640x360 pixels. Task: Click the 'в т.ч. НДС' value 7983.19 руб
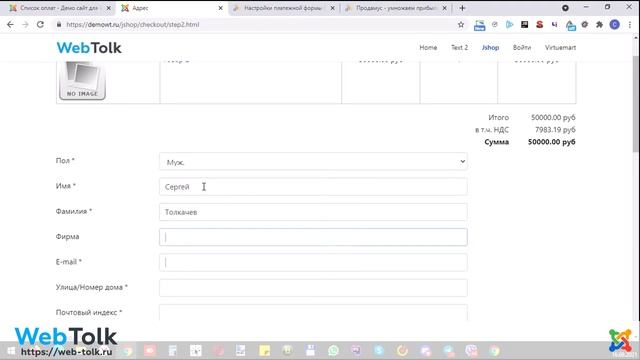coord(555,130)
